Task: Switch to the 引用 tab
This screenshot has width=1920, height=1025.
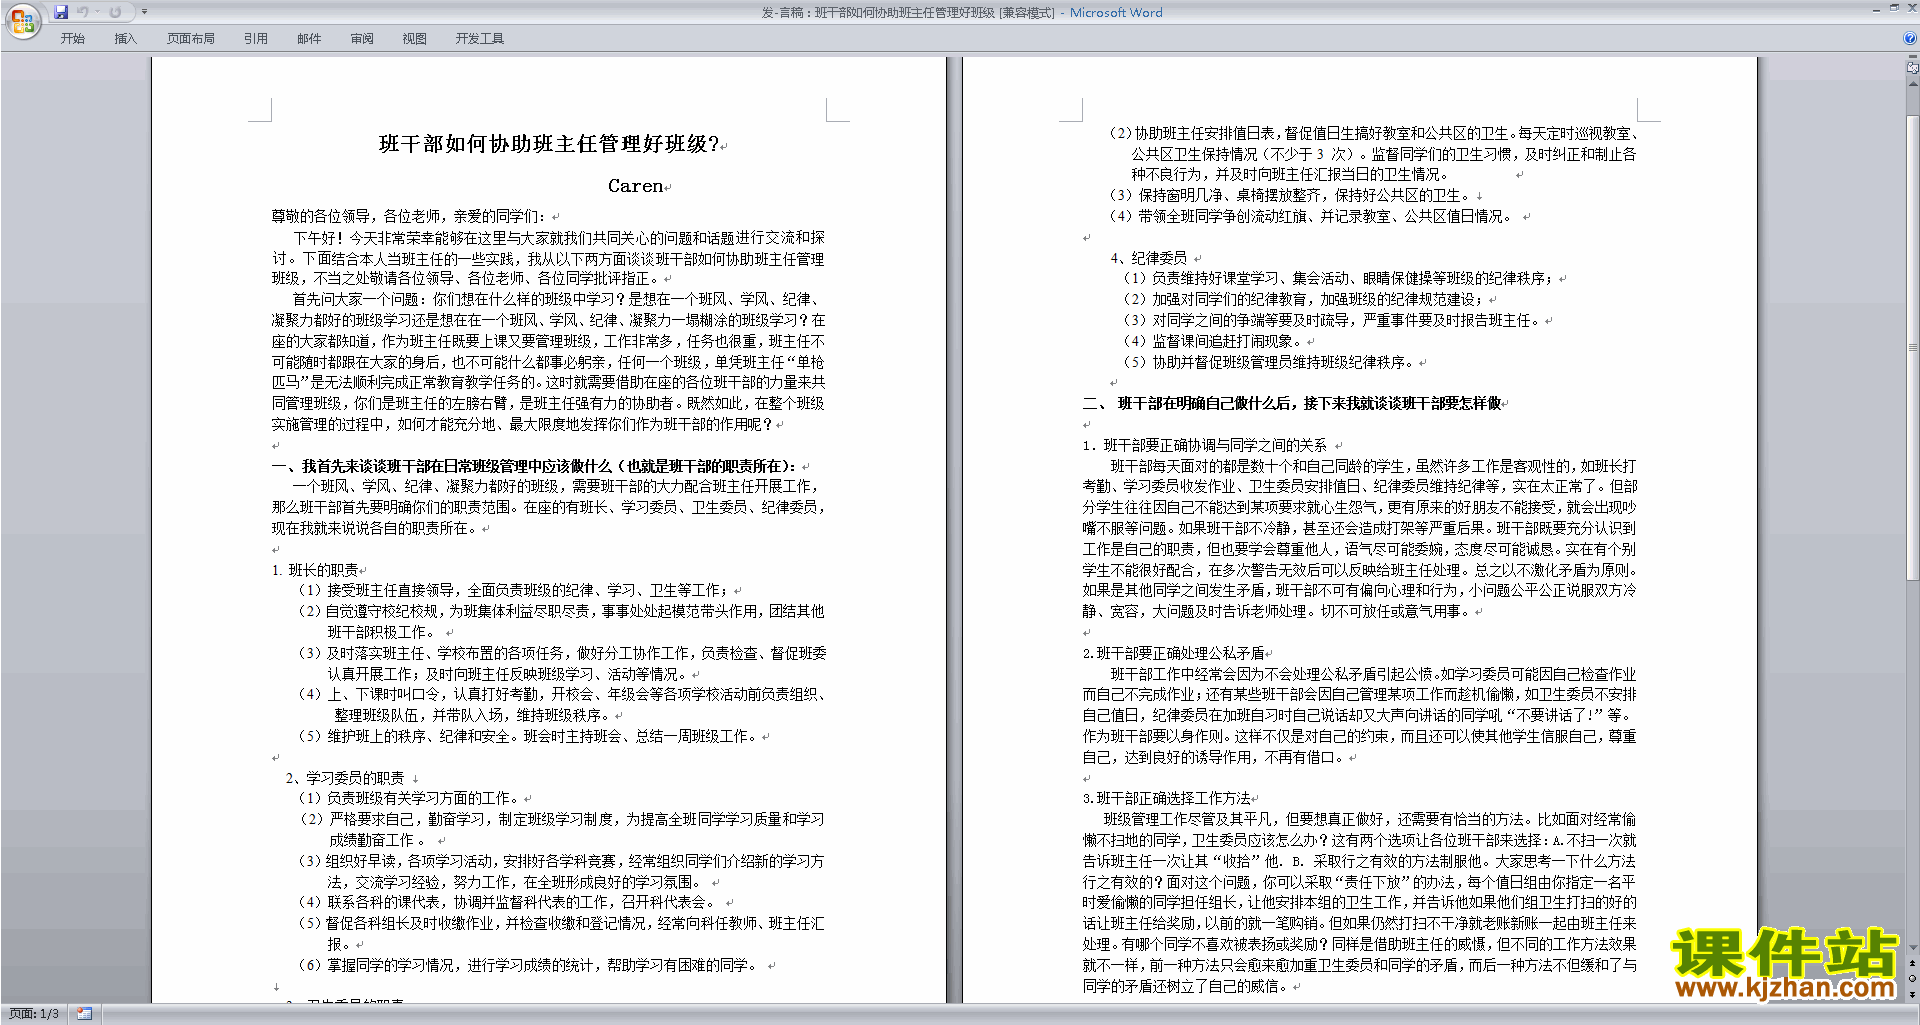Action: 256,39
